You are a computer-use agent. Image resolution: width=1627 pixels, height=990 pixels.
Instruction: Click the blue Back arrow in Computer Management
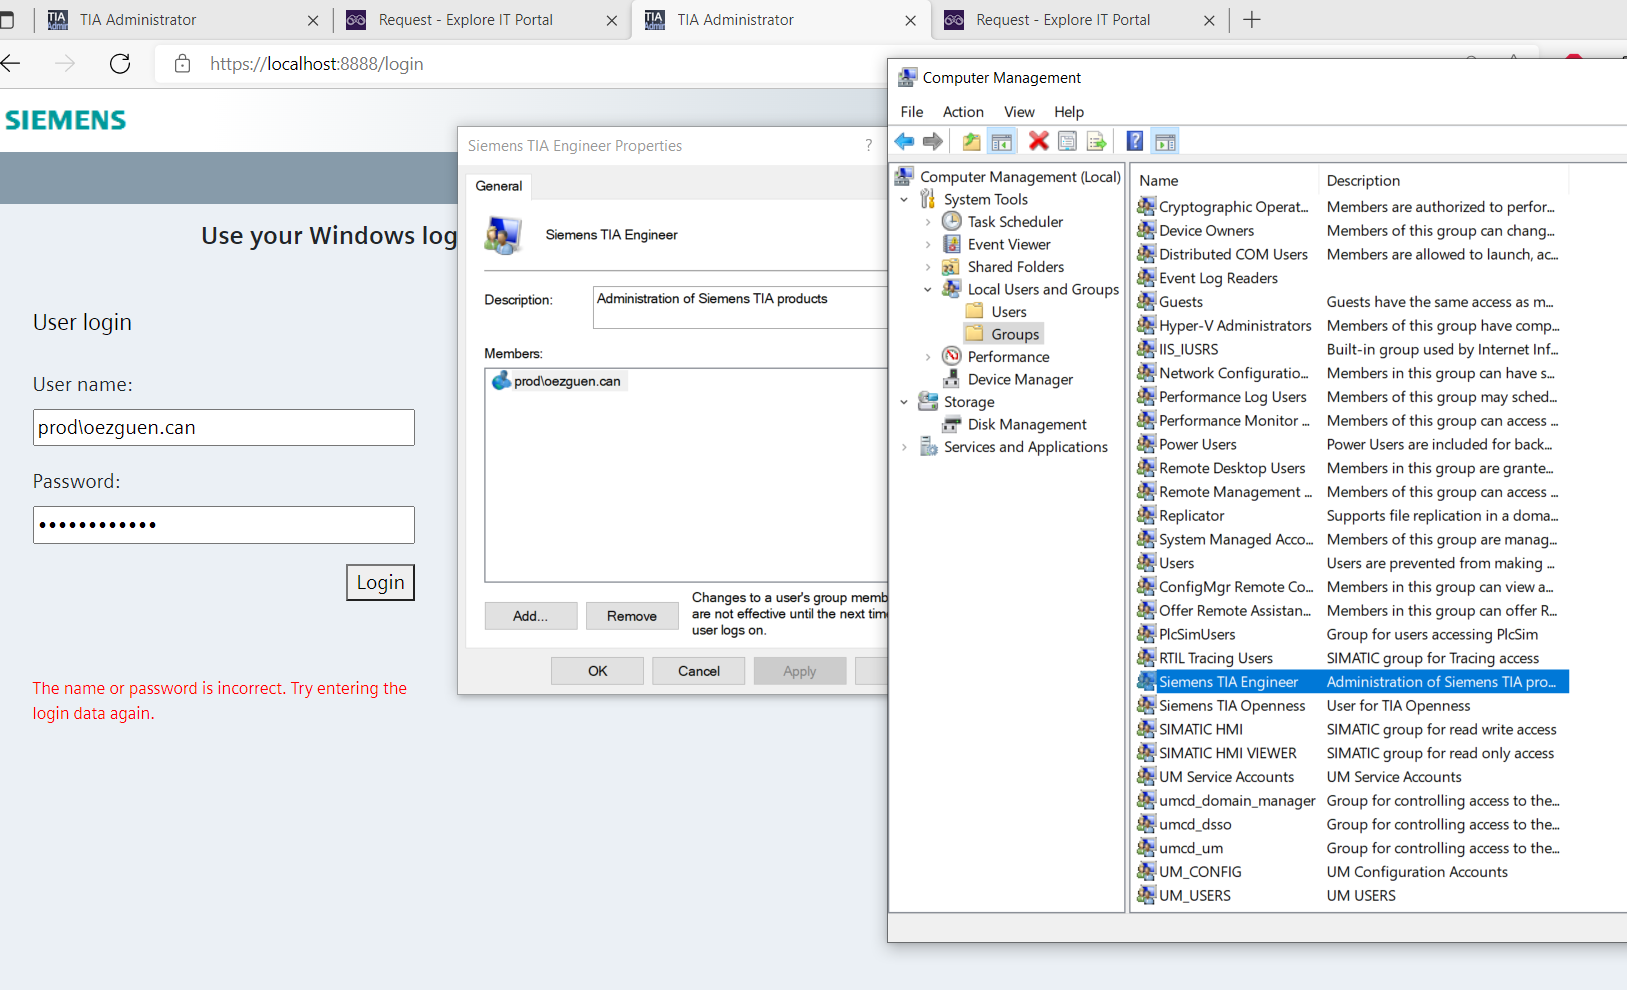click(905, 142)
